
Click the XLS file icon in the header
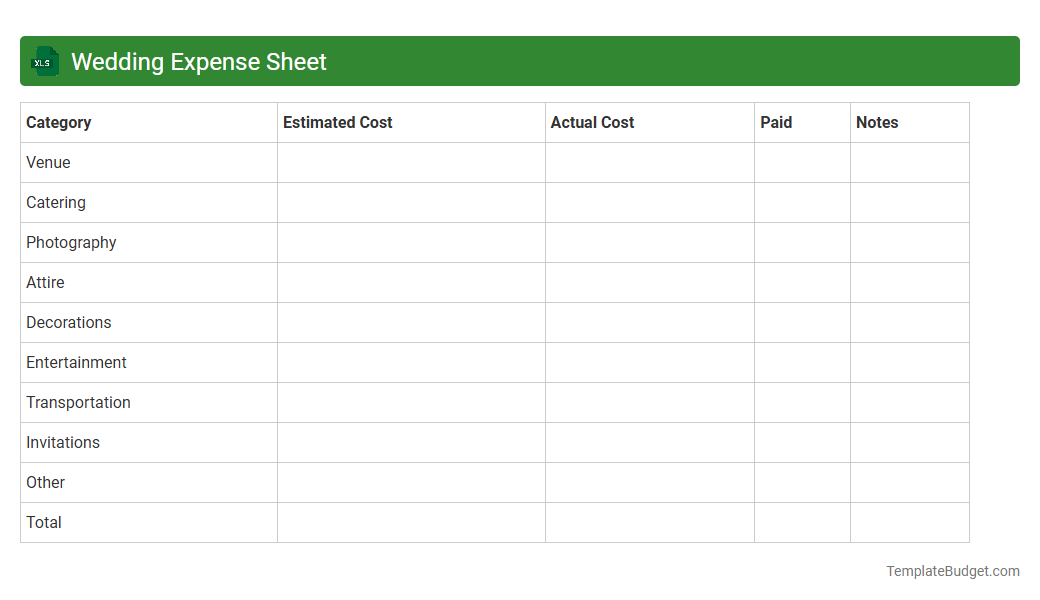tap(44, 61)
